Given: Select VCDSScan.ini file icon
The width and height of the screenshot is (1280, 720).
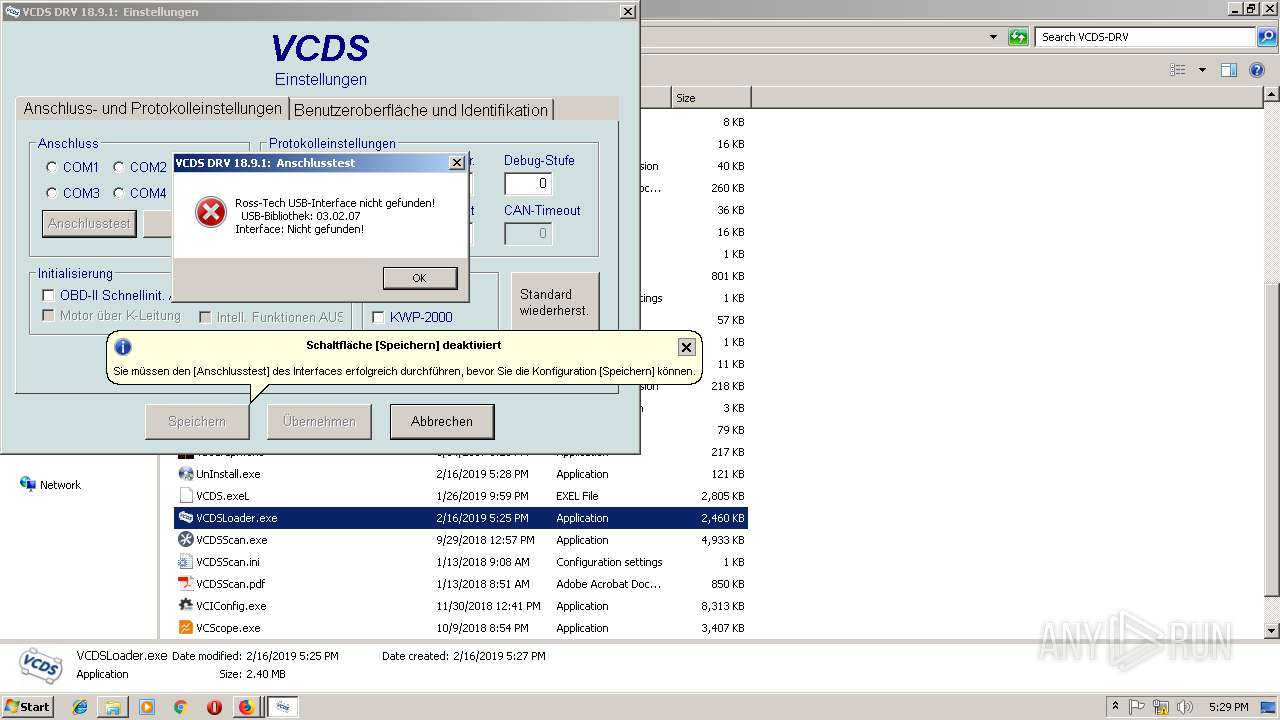Looking at the screenshot, I should tap(186, 562).
